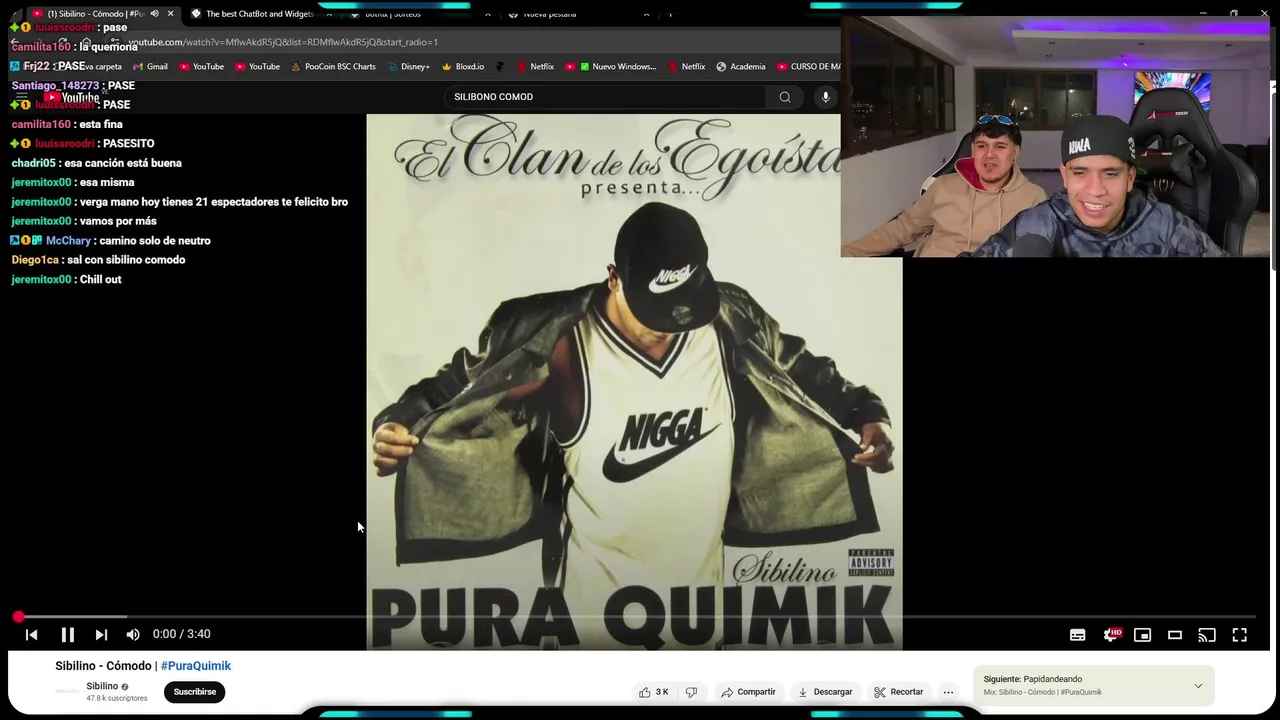Toggle full screen mode
The image size is (1280, 720).
pyautogui.click(x=1239, y=635)
